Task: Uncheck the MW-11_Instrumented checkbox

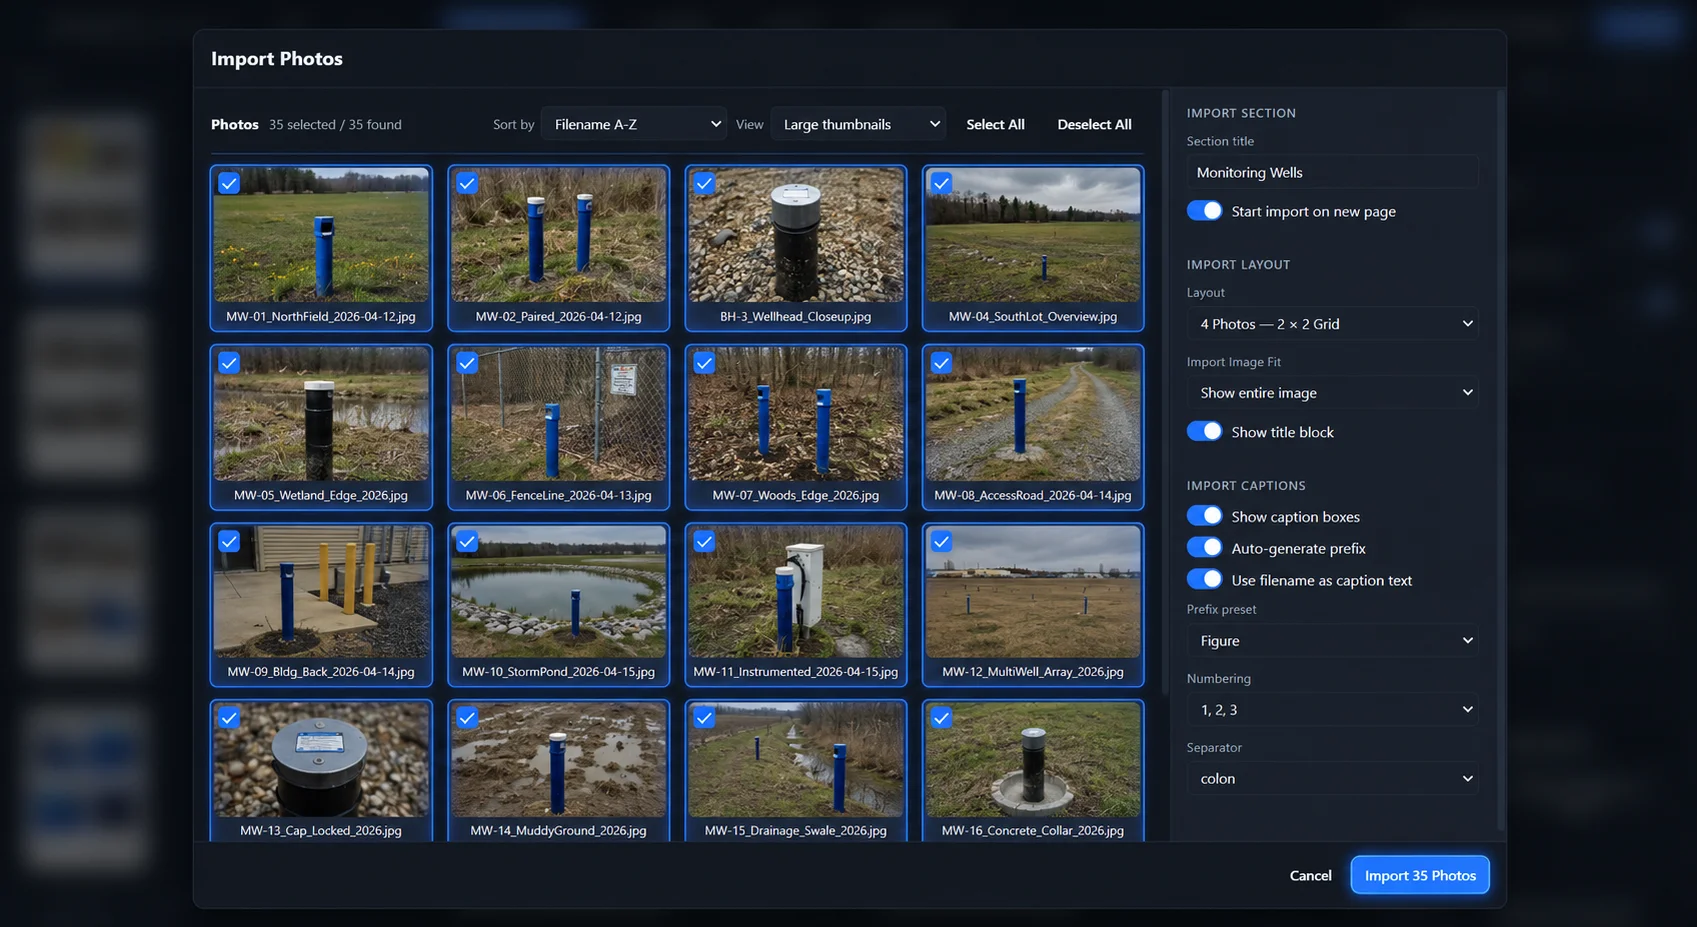Action: point(704,541)
